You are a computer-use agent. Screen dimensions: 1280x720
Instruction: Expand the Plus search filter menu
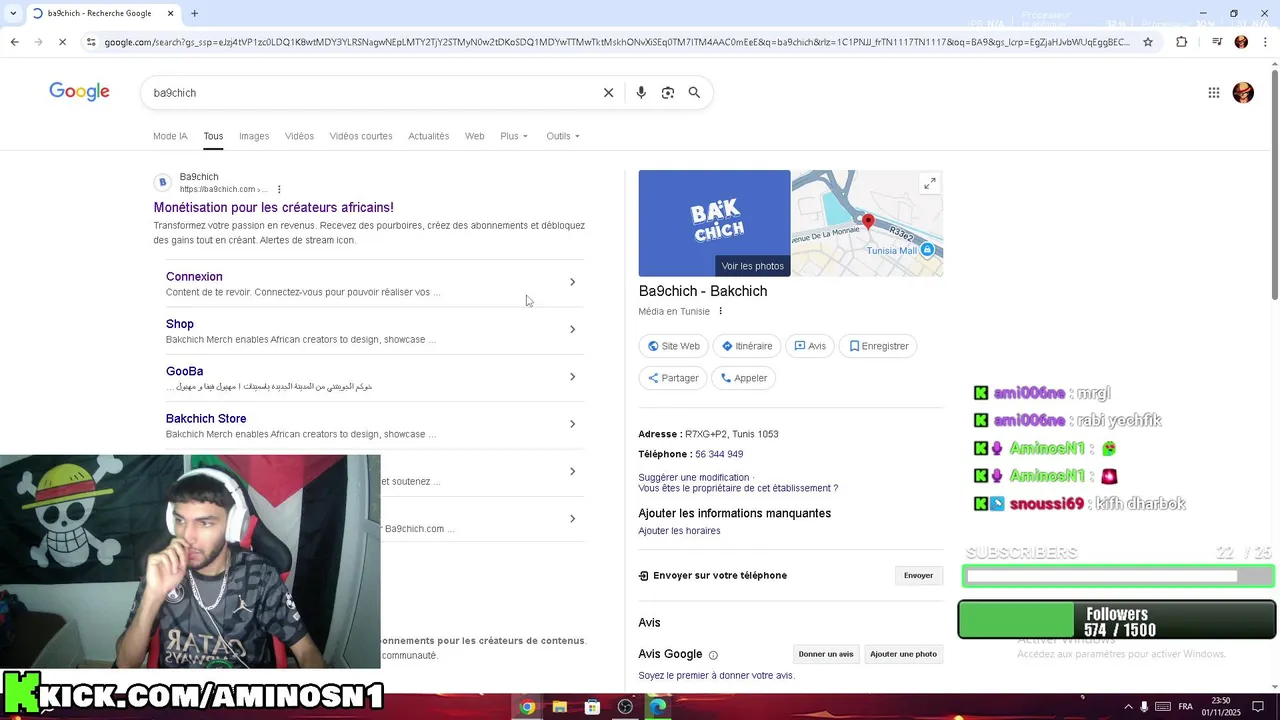tap(514, 136)
